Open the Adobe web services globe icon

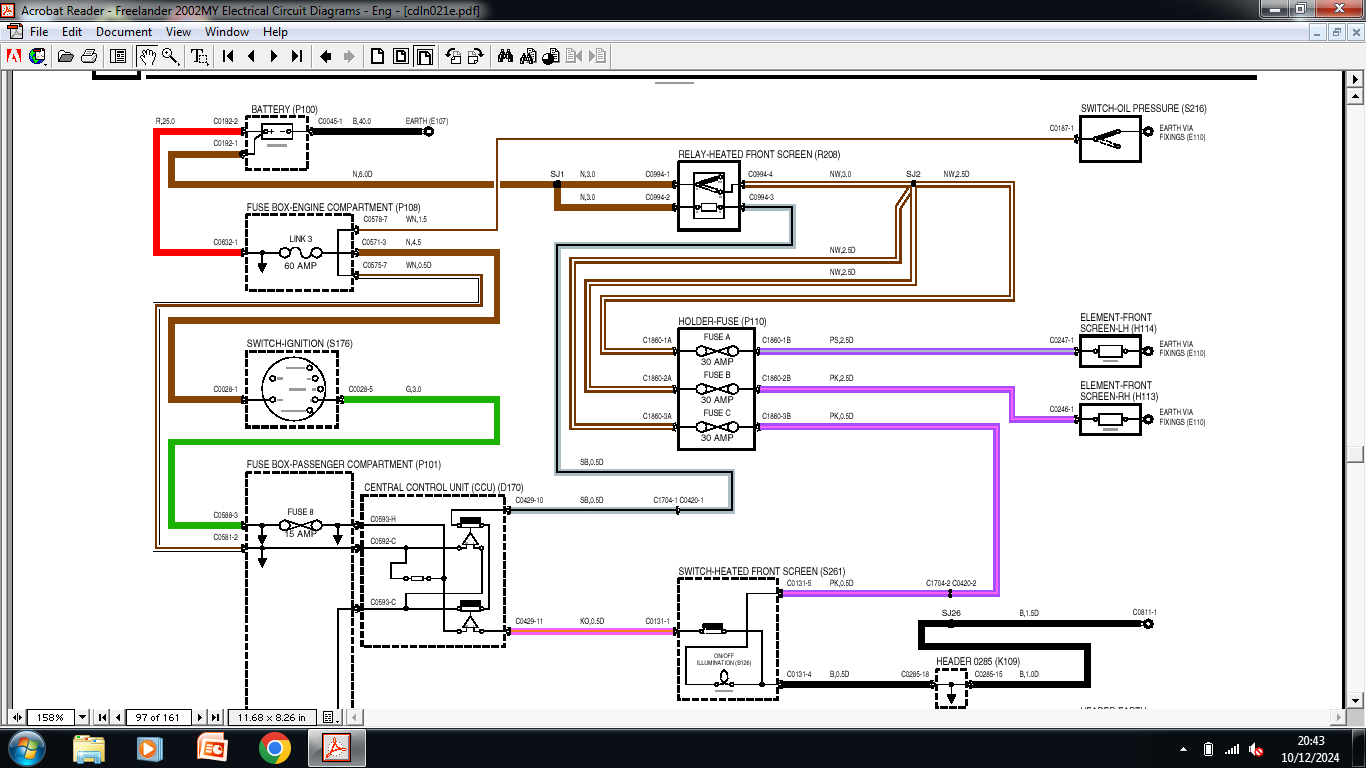pos(37,56)
